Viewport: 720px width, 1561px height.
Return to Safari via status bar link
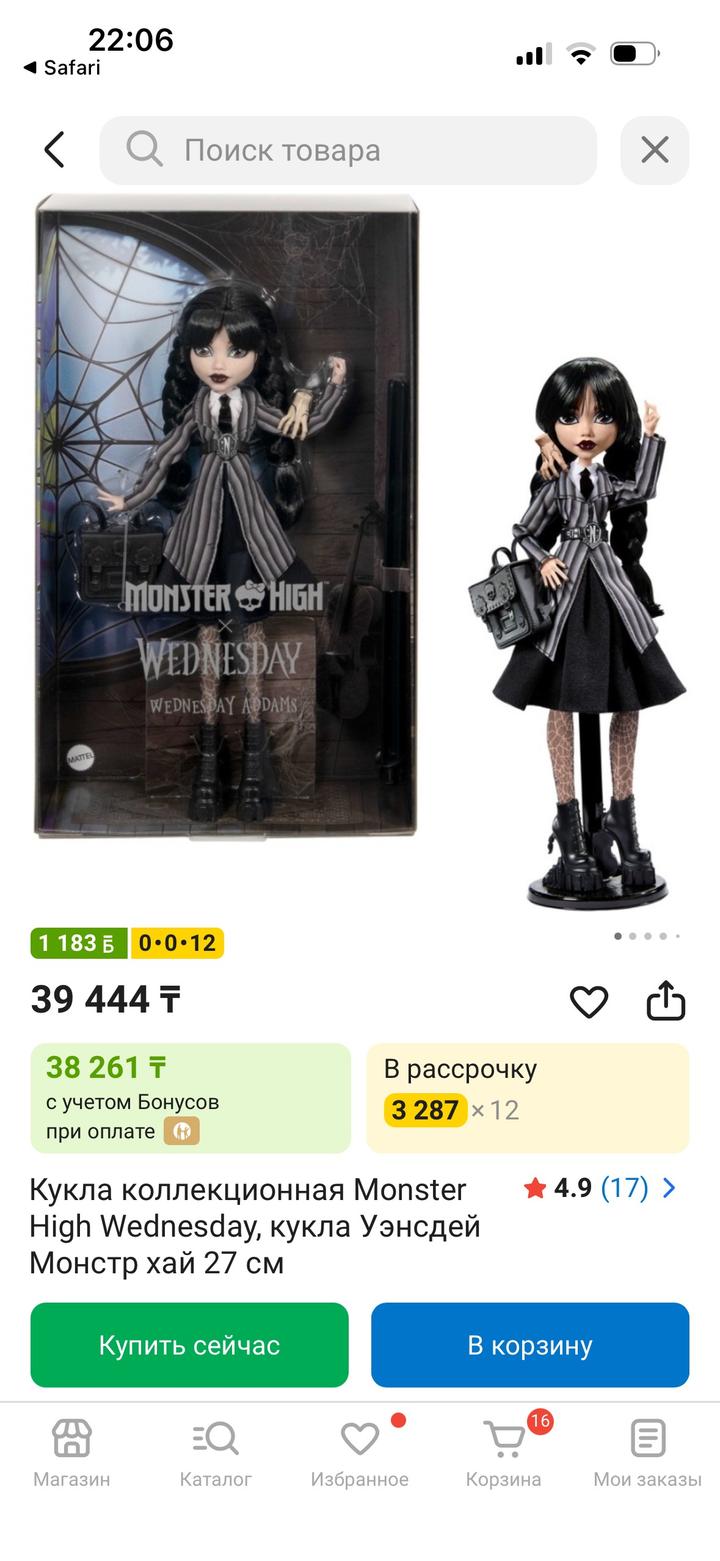(62, 68)
